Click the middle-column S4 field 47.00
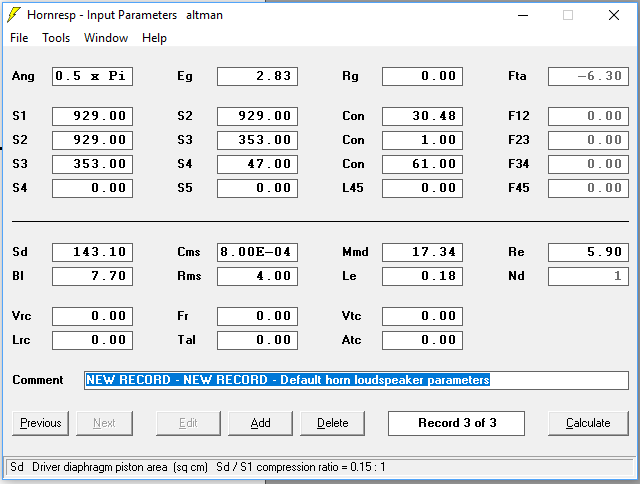Image resolution: width=640 pixels, height=484 pixels. 258,164
